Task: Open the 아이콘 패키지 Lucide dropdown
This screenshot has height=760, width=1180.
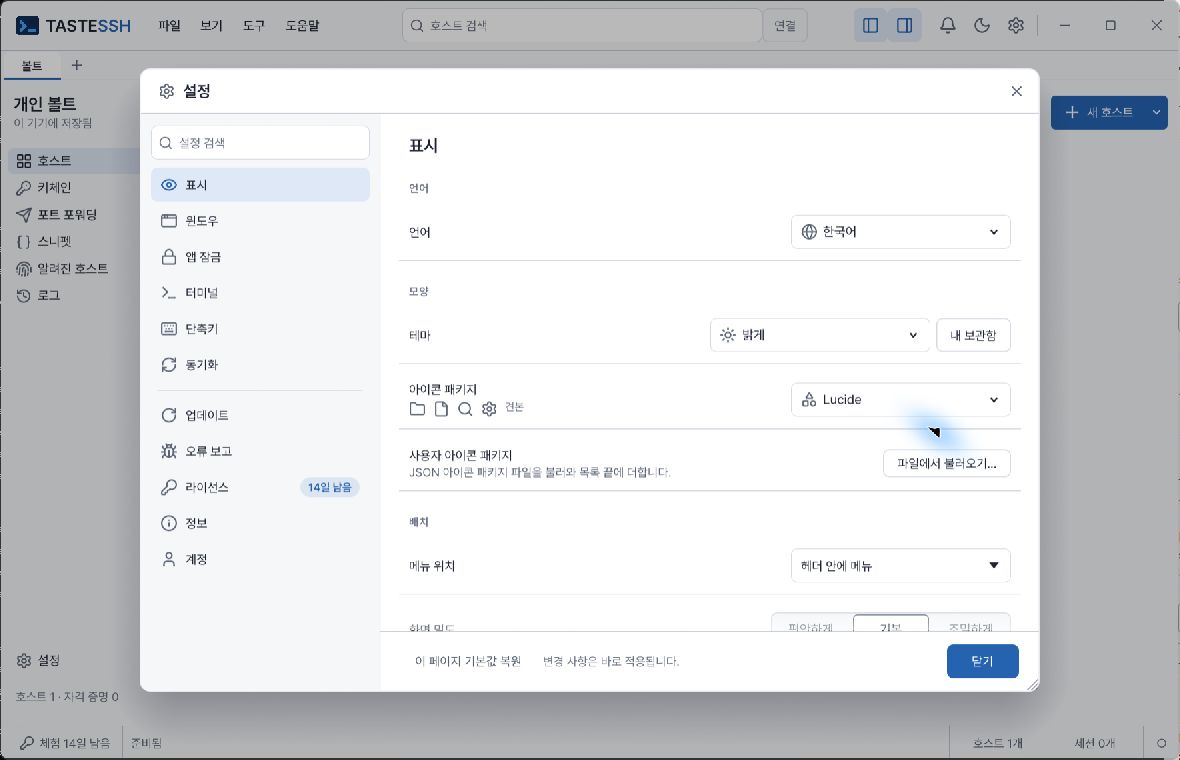Action: (x=900, y=400)
